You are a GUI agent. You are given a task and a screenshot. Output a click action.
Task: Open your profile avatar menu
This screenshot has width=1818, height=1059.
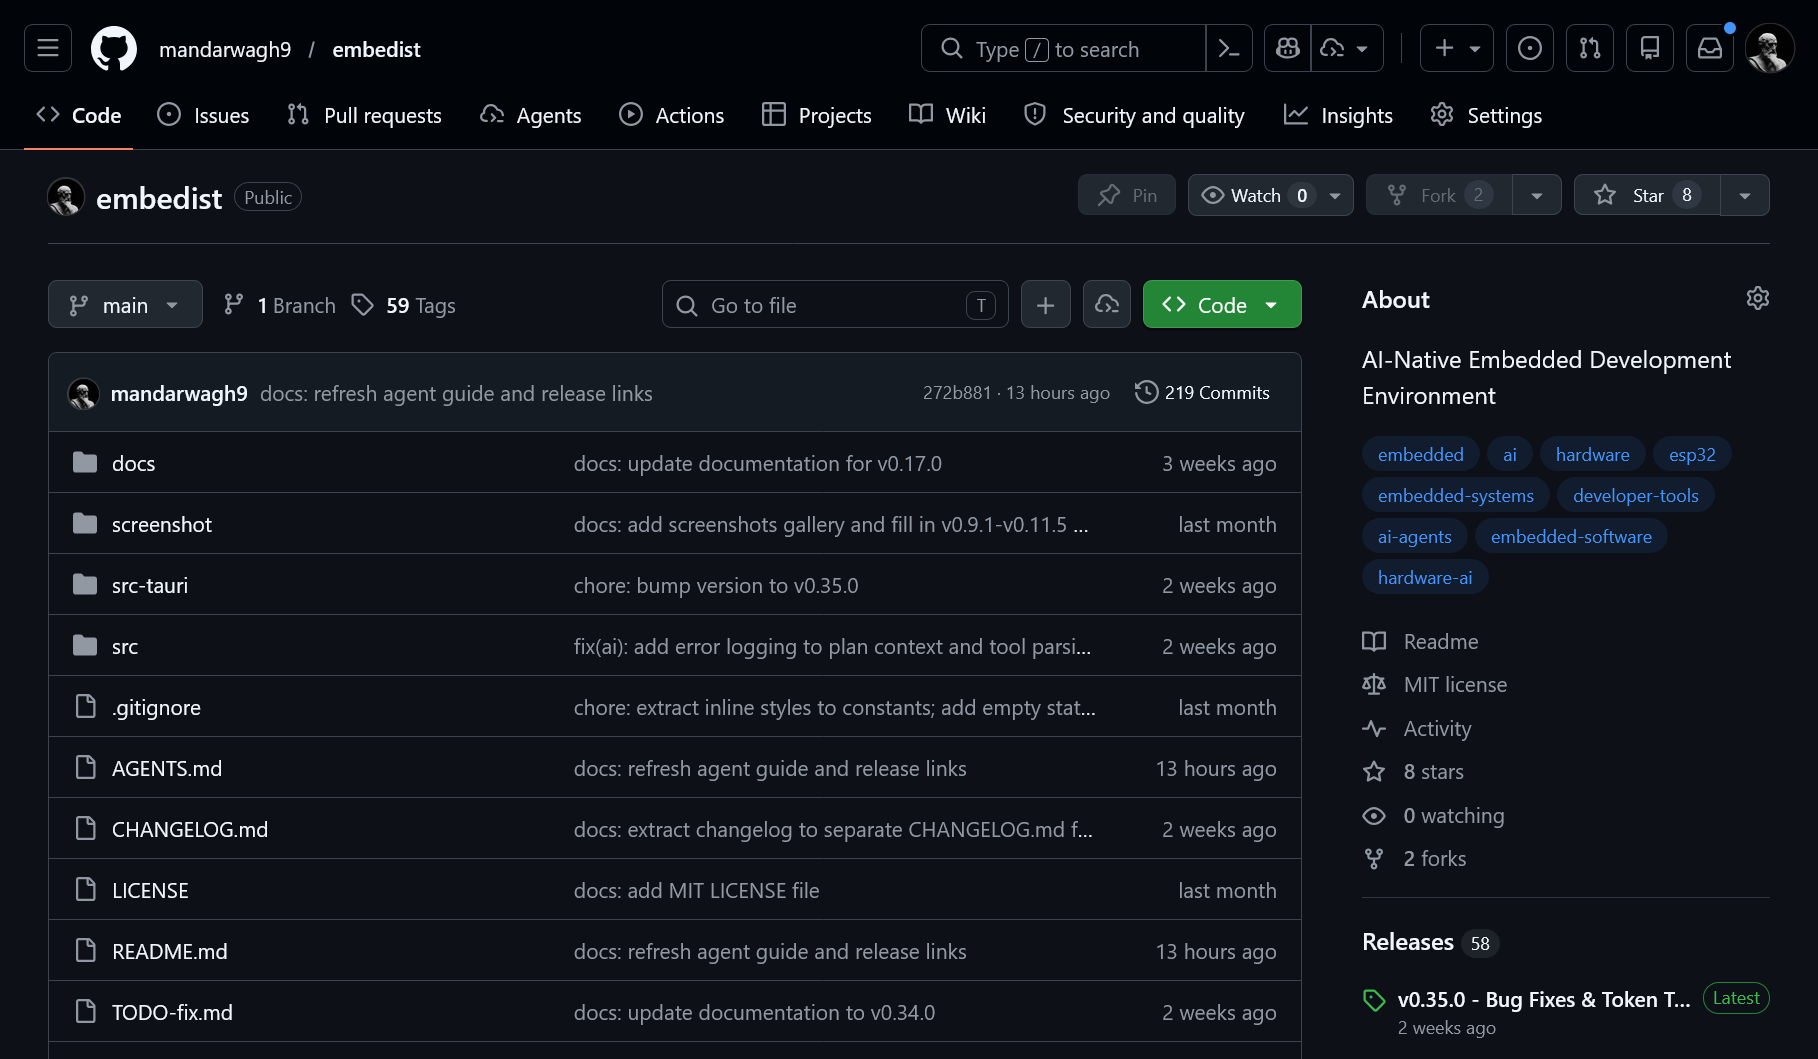point(1770,47)
